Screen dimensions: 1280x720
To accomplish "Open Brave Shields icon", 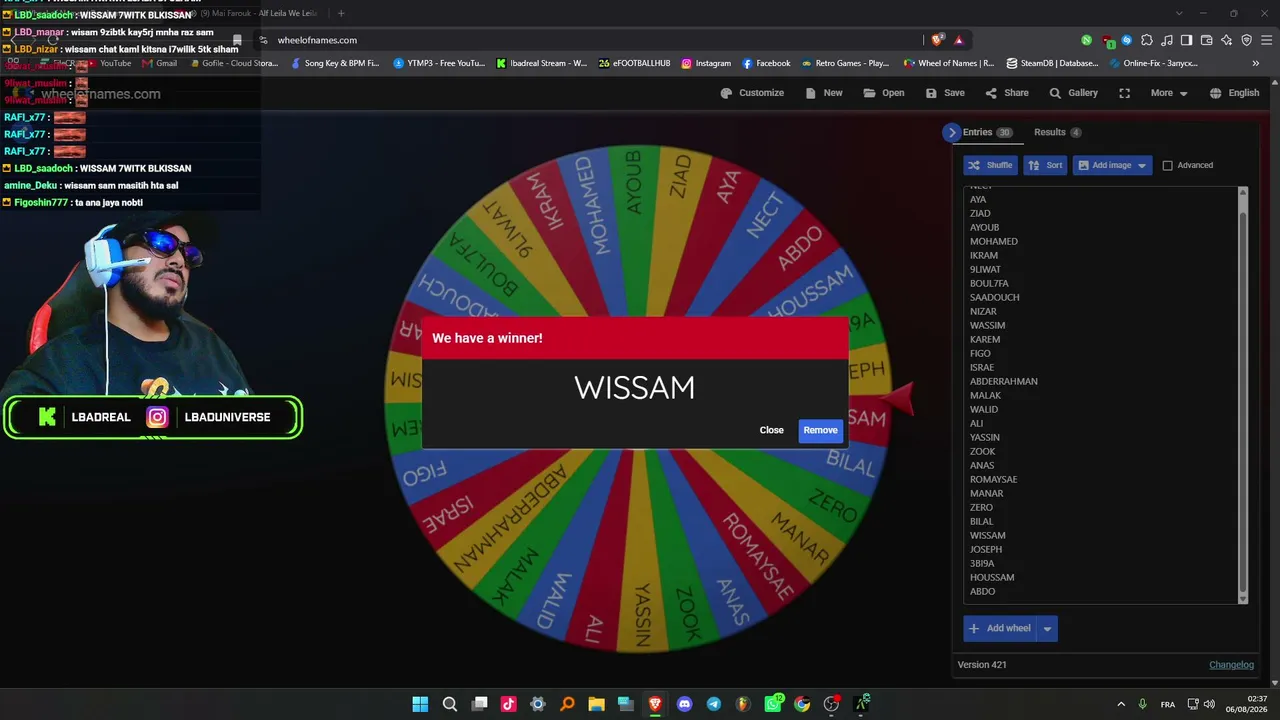I will [937, 40].
